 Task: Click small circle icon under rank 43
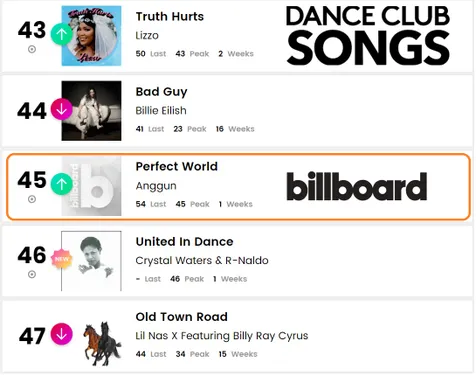click(32, 49)
